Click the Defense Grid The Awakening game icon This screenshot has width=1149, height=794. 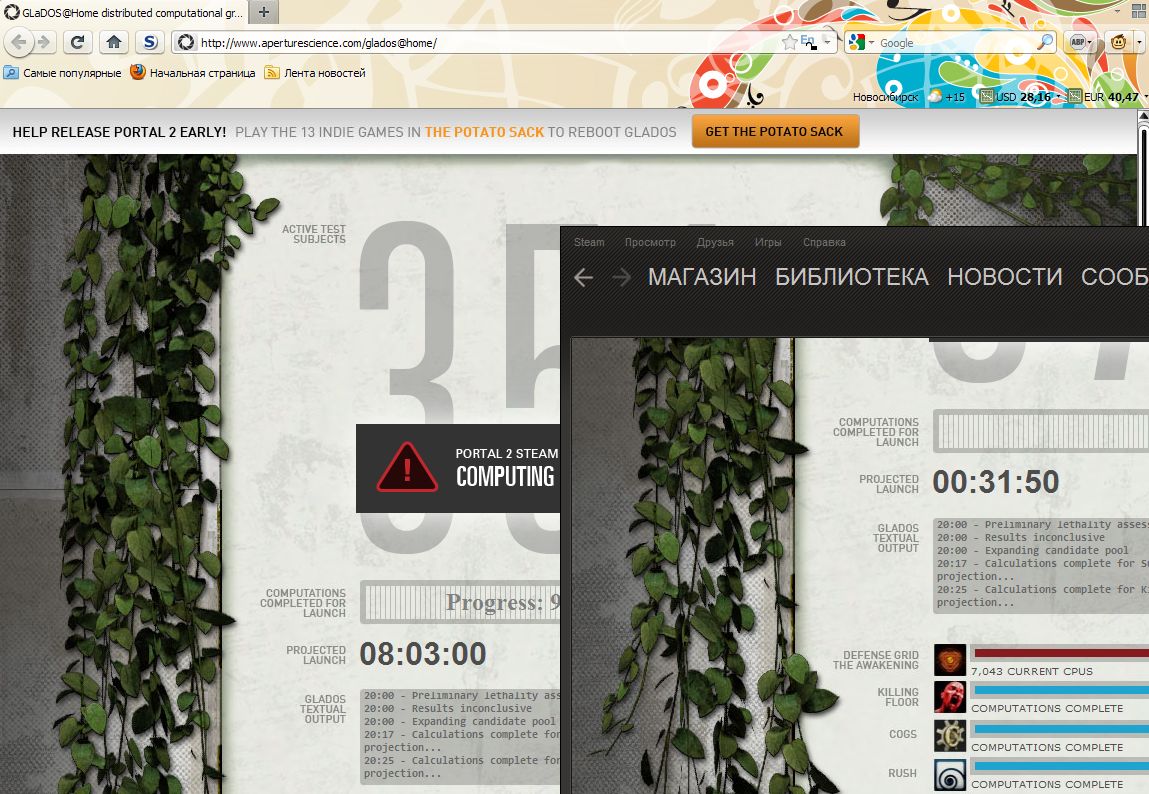coord(950,660)
